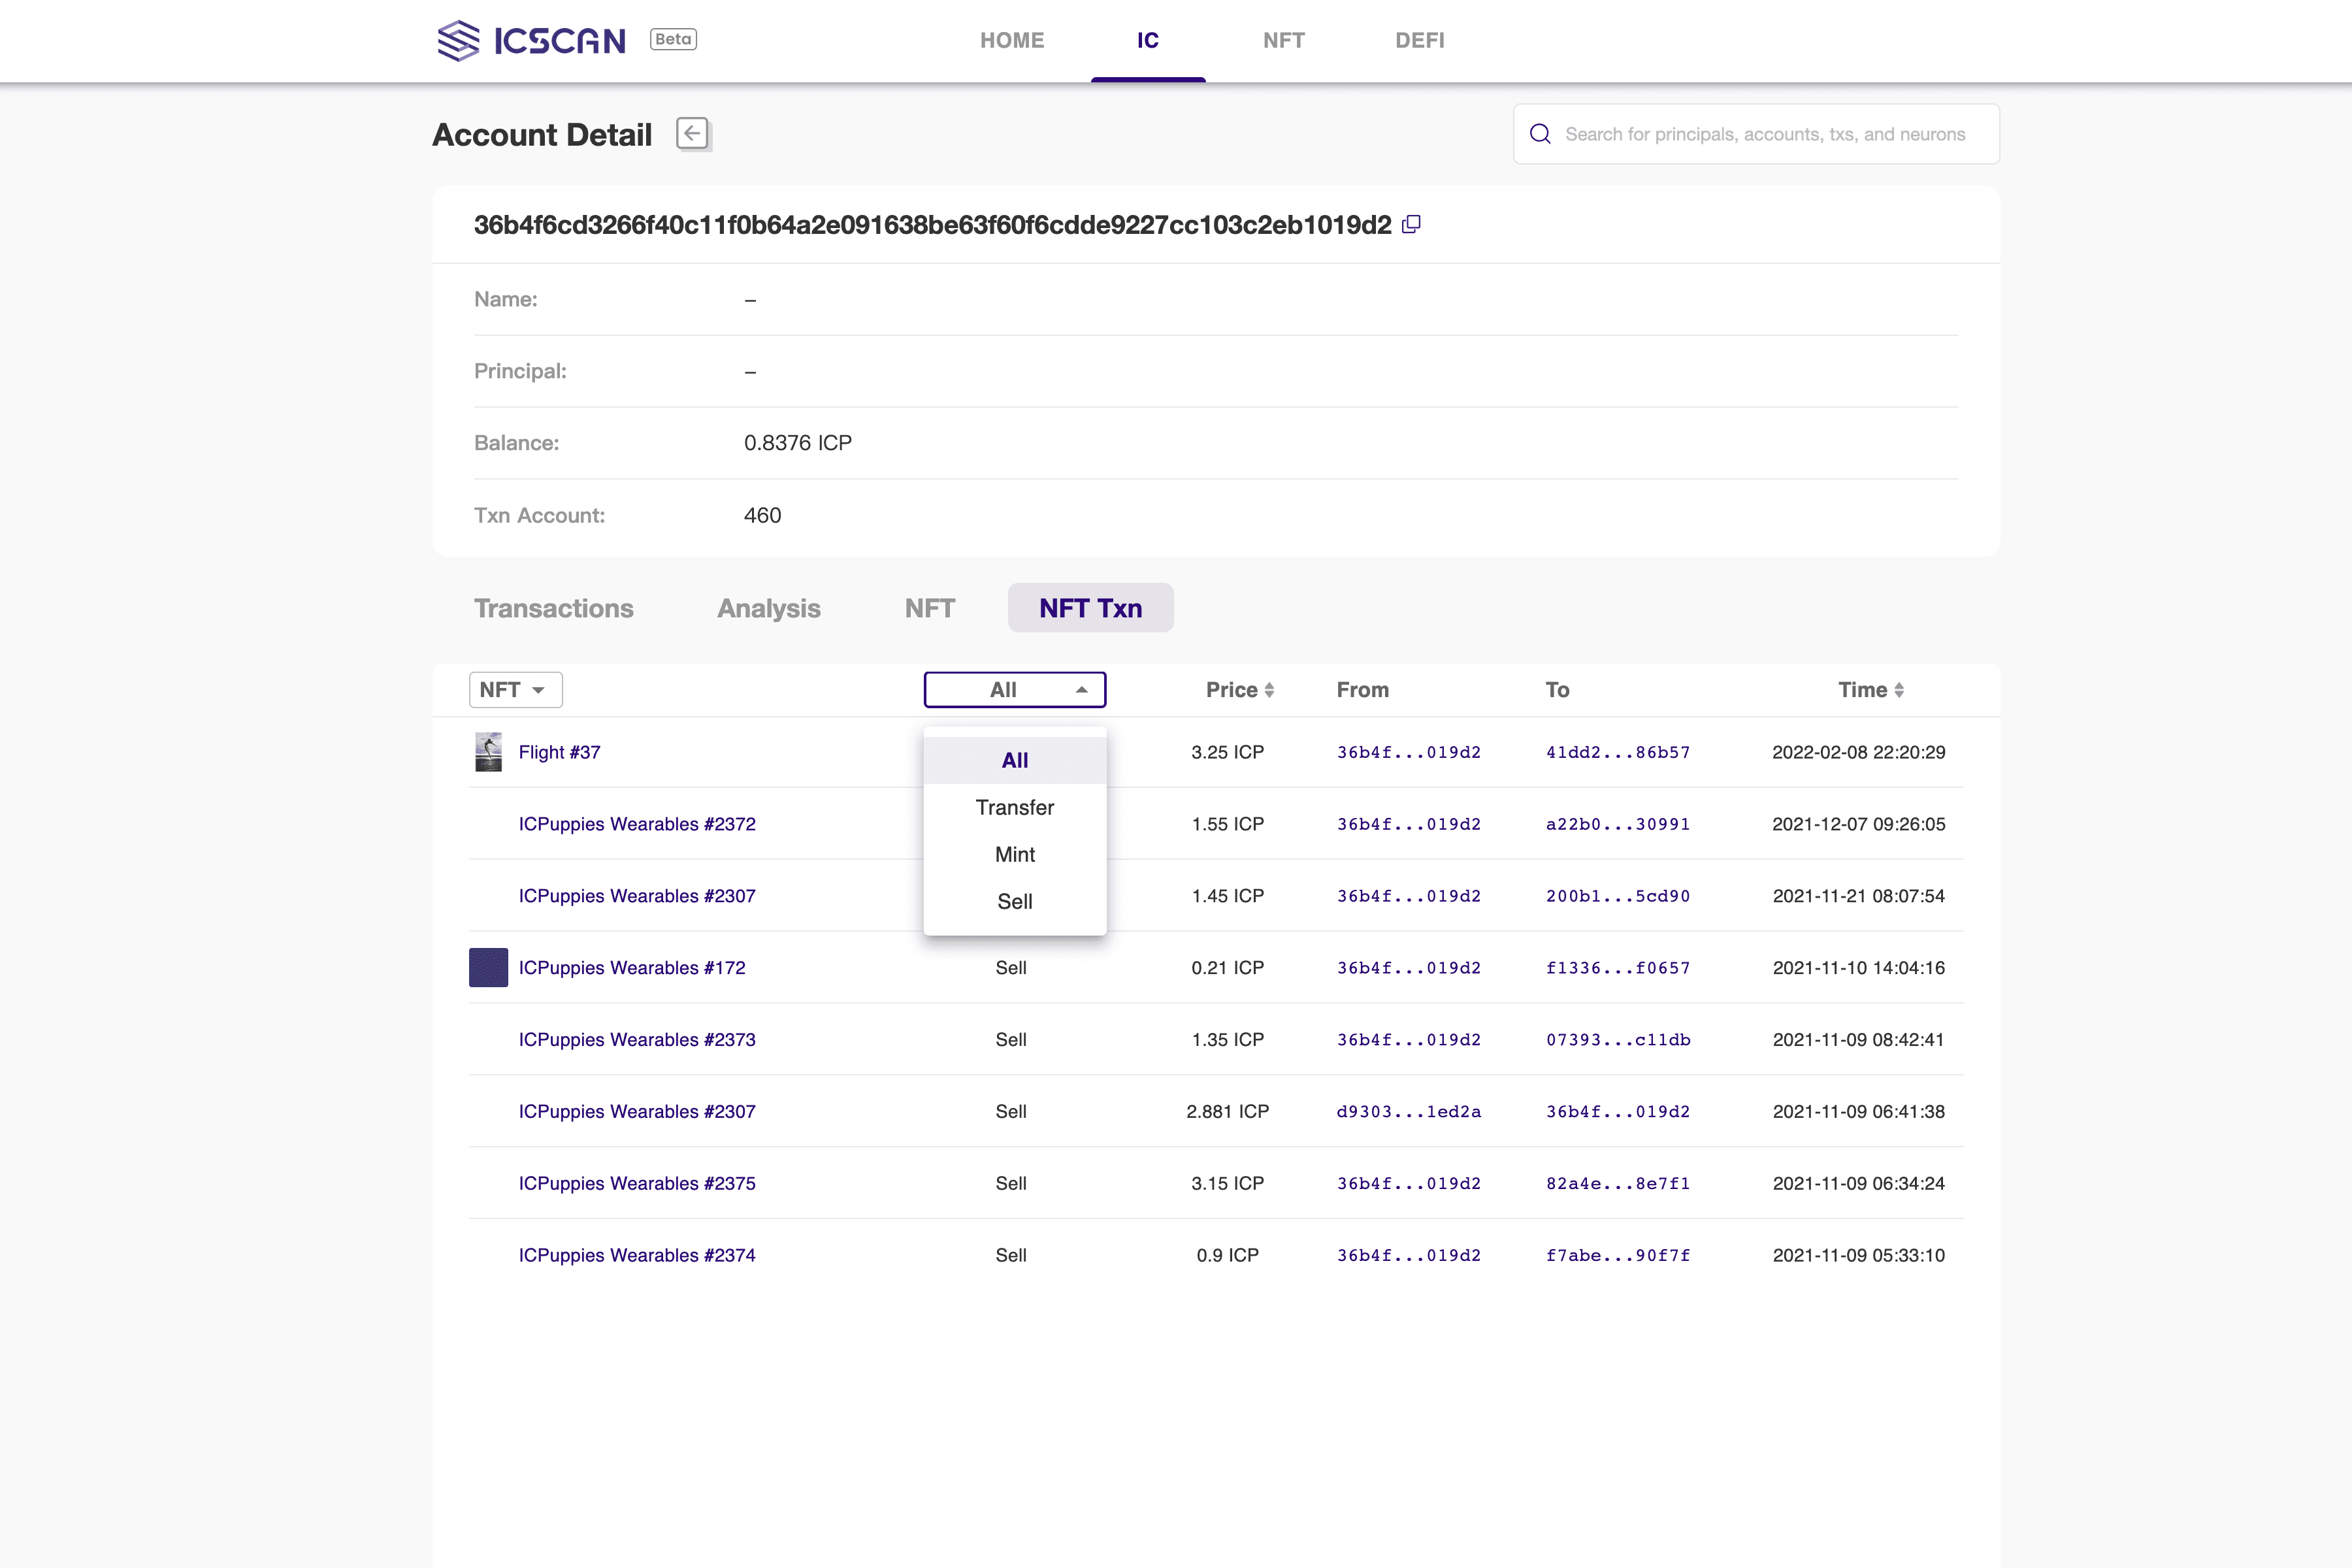The width and height of the screenshot is (2352, 1568).
Task: Open the Analysis tab
Action: click(768, 608)
